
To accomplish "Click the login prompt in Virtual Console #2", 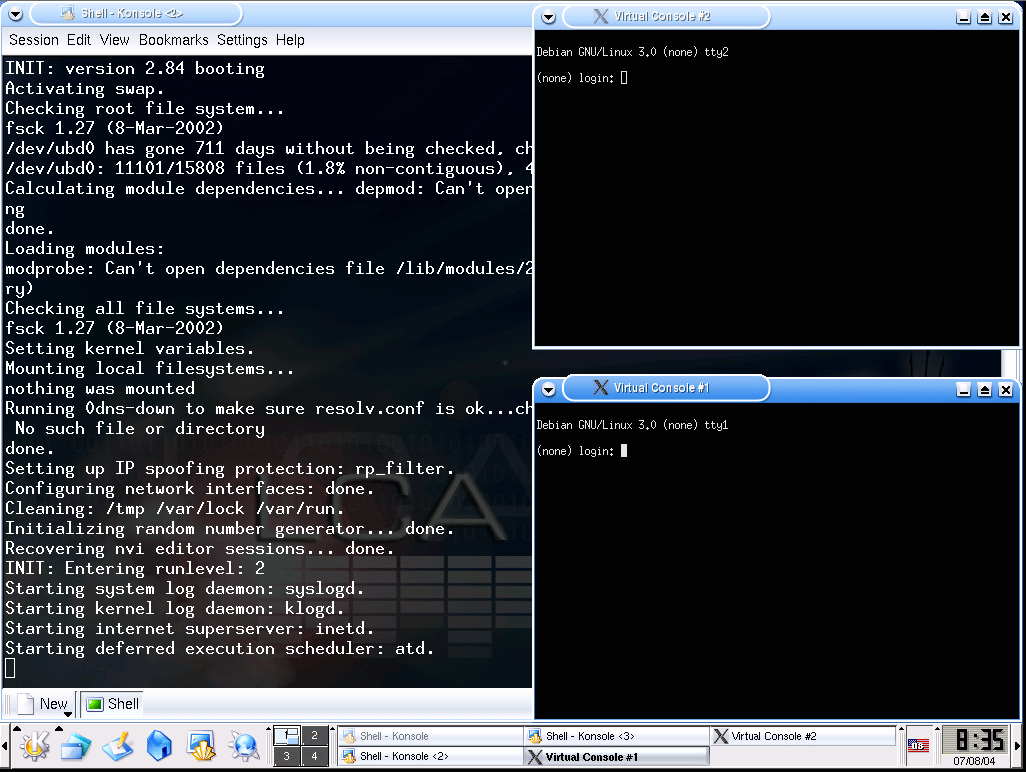I will click(x=582, y=78).
